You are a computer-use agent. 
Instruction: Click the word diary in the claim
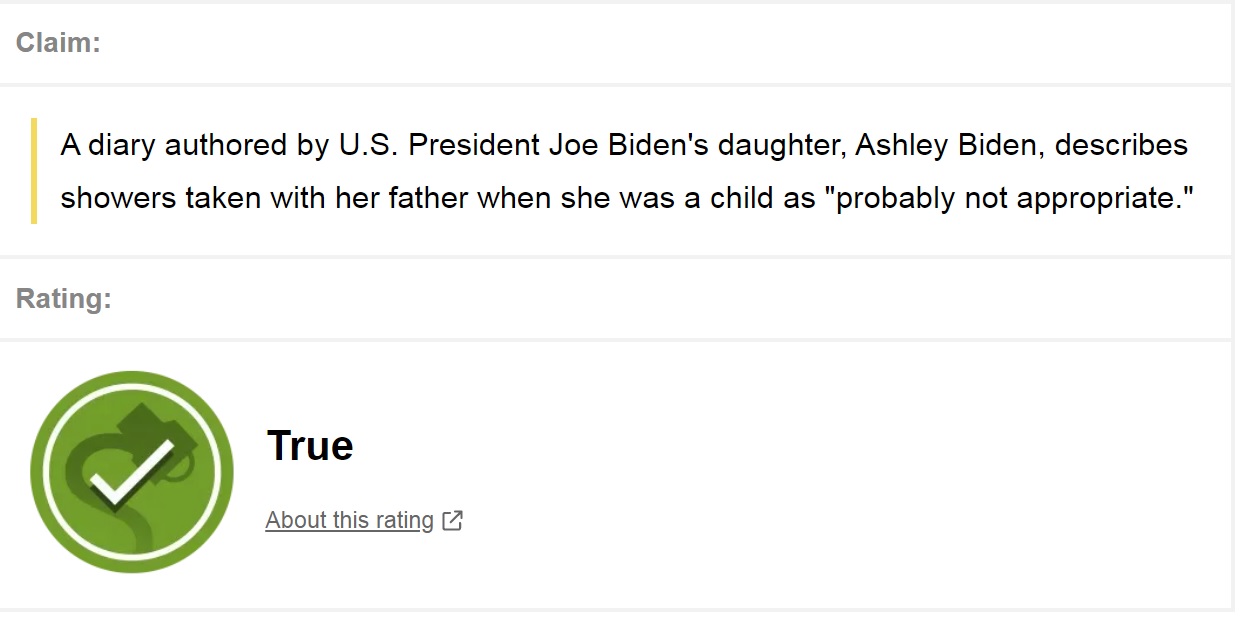pos(122,145)
